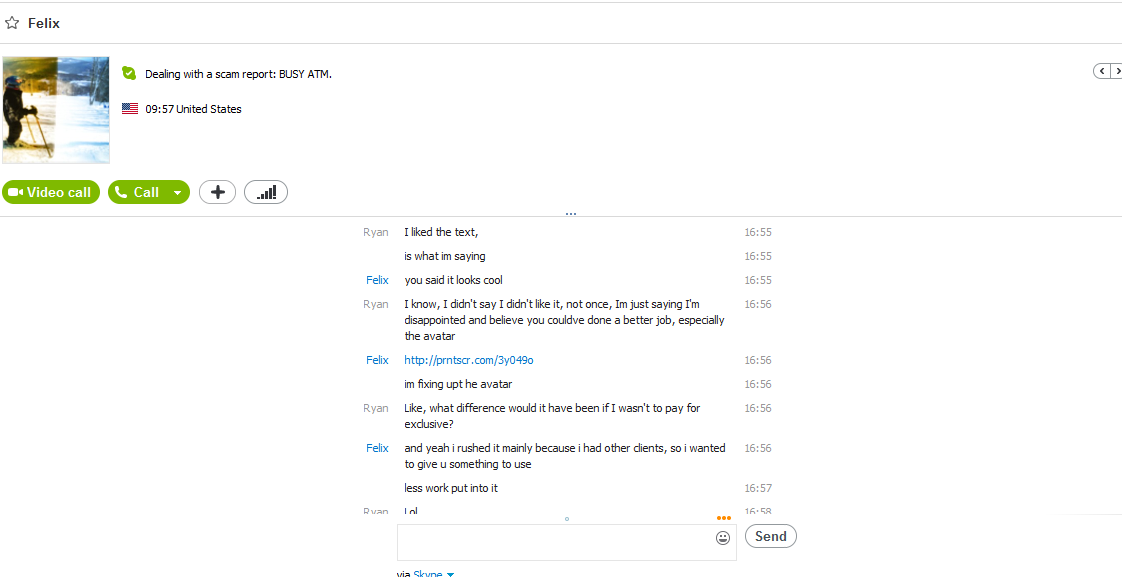Image resolution: width=1122 pixels, height=577 pixels.
Task: Navigate back with left chevron button
Action: 1101,71
